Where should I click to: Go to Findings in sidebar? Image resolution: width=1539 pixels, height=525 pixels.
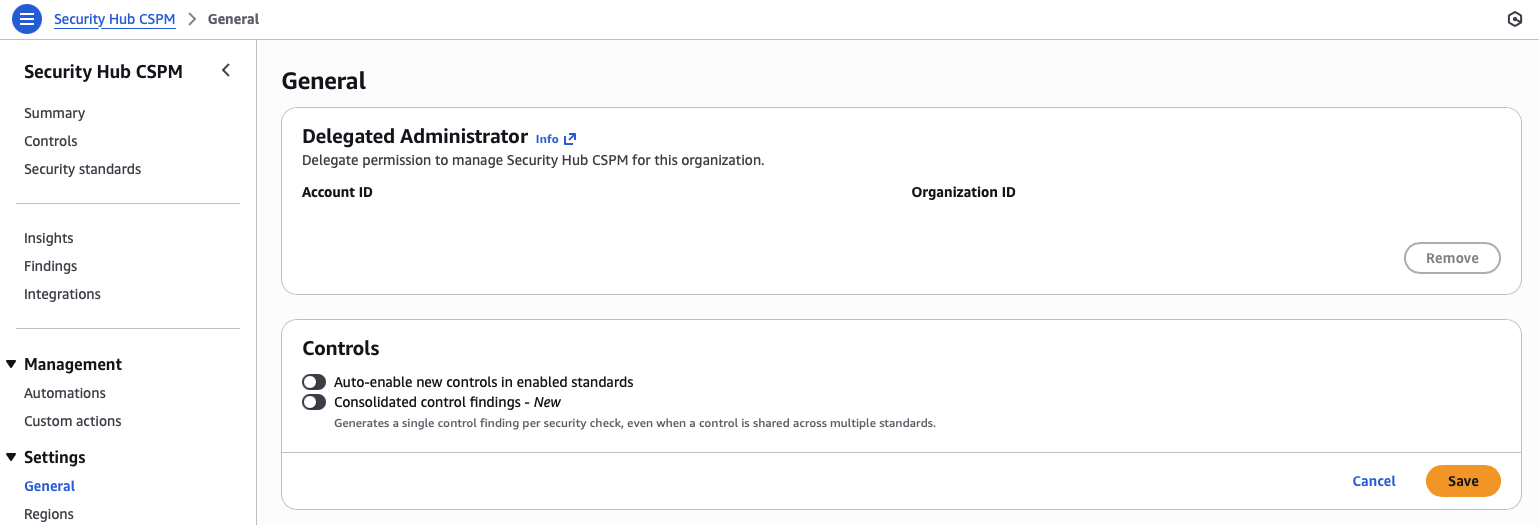[50, 266]
